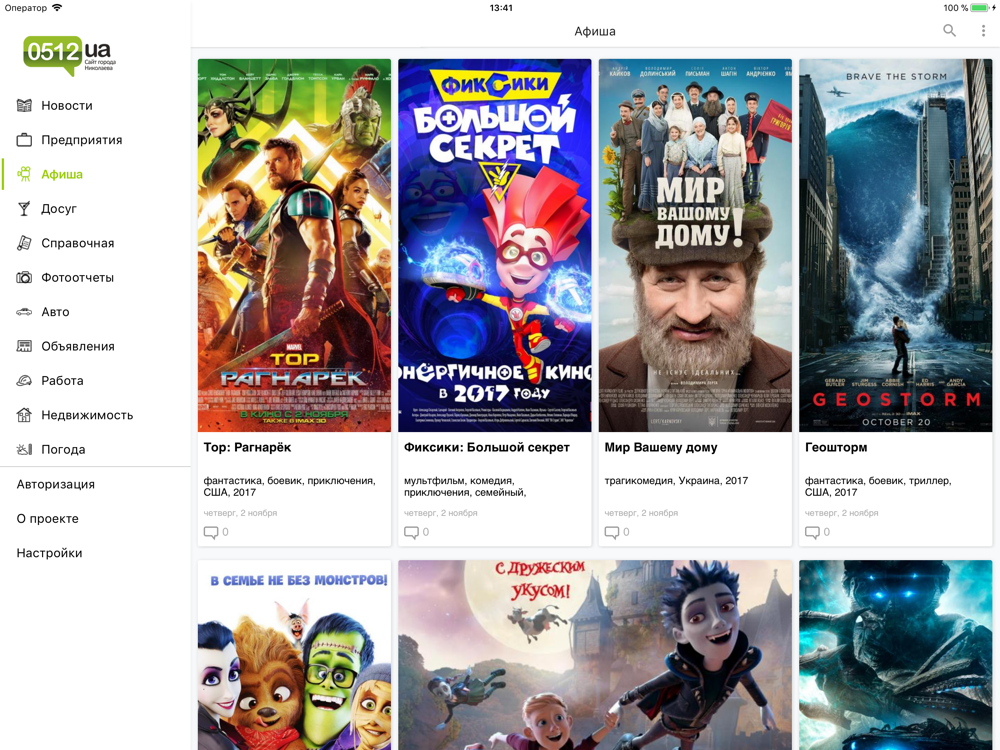The height and width of the screenshot is (750, 1000).
Task: Open the Тор: Рагнарёк movie title
Action: click(x=247, y=448)
